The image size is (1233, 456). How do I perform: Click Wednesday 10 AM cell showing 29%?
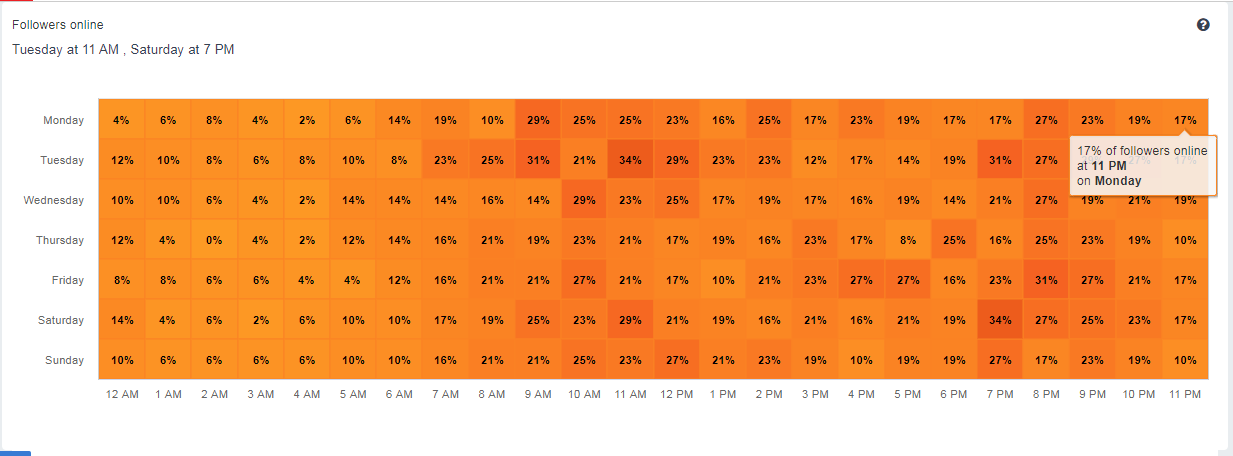pos(584,200)
